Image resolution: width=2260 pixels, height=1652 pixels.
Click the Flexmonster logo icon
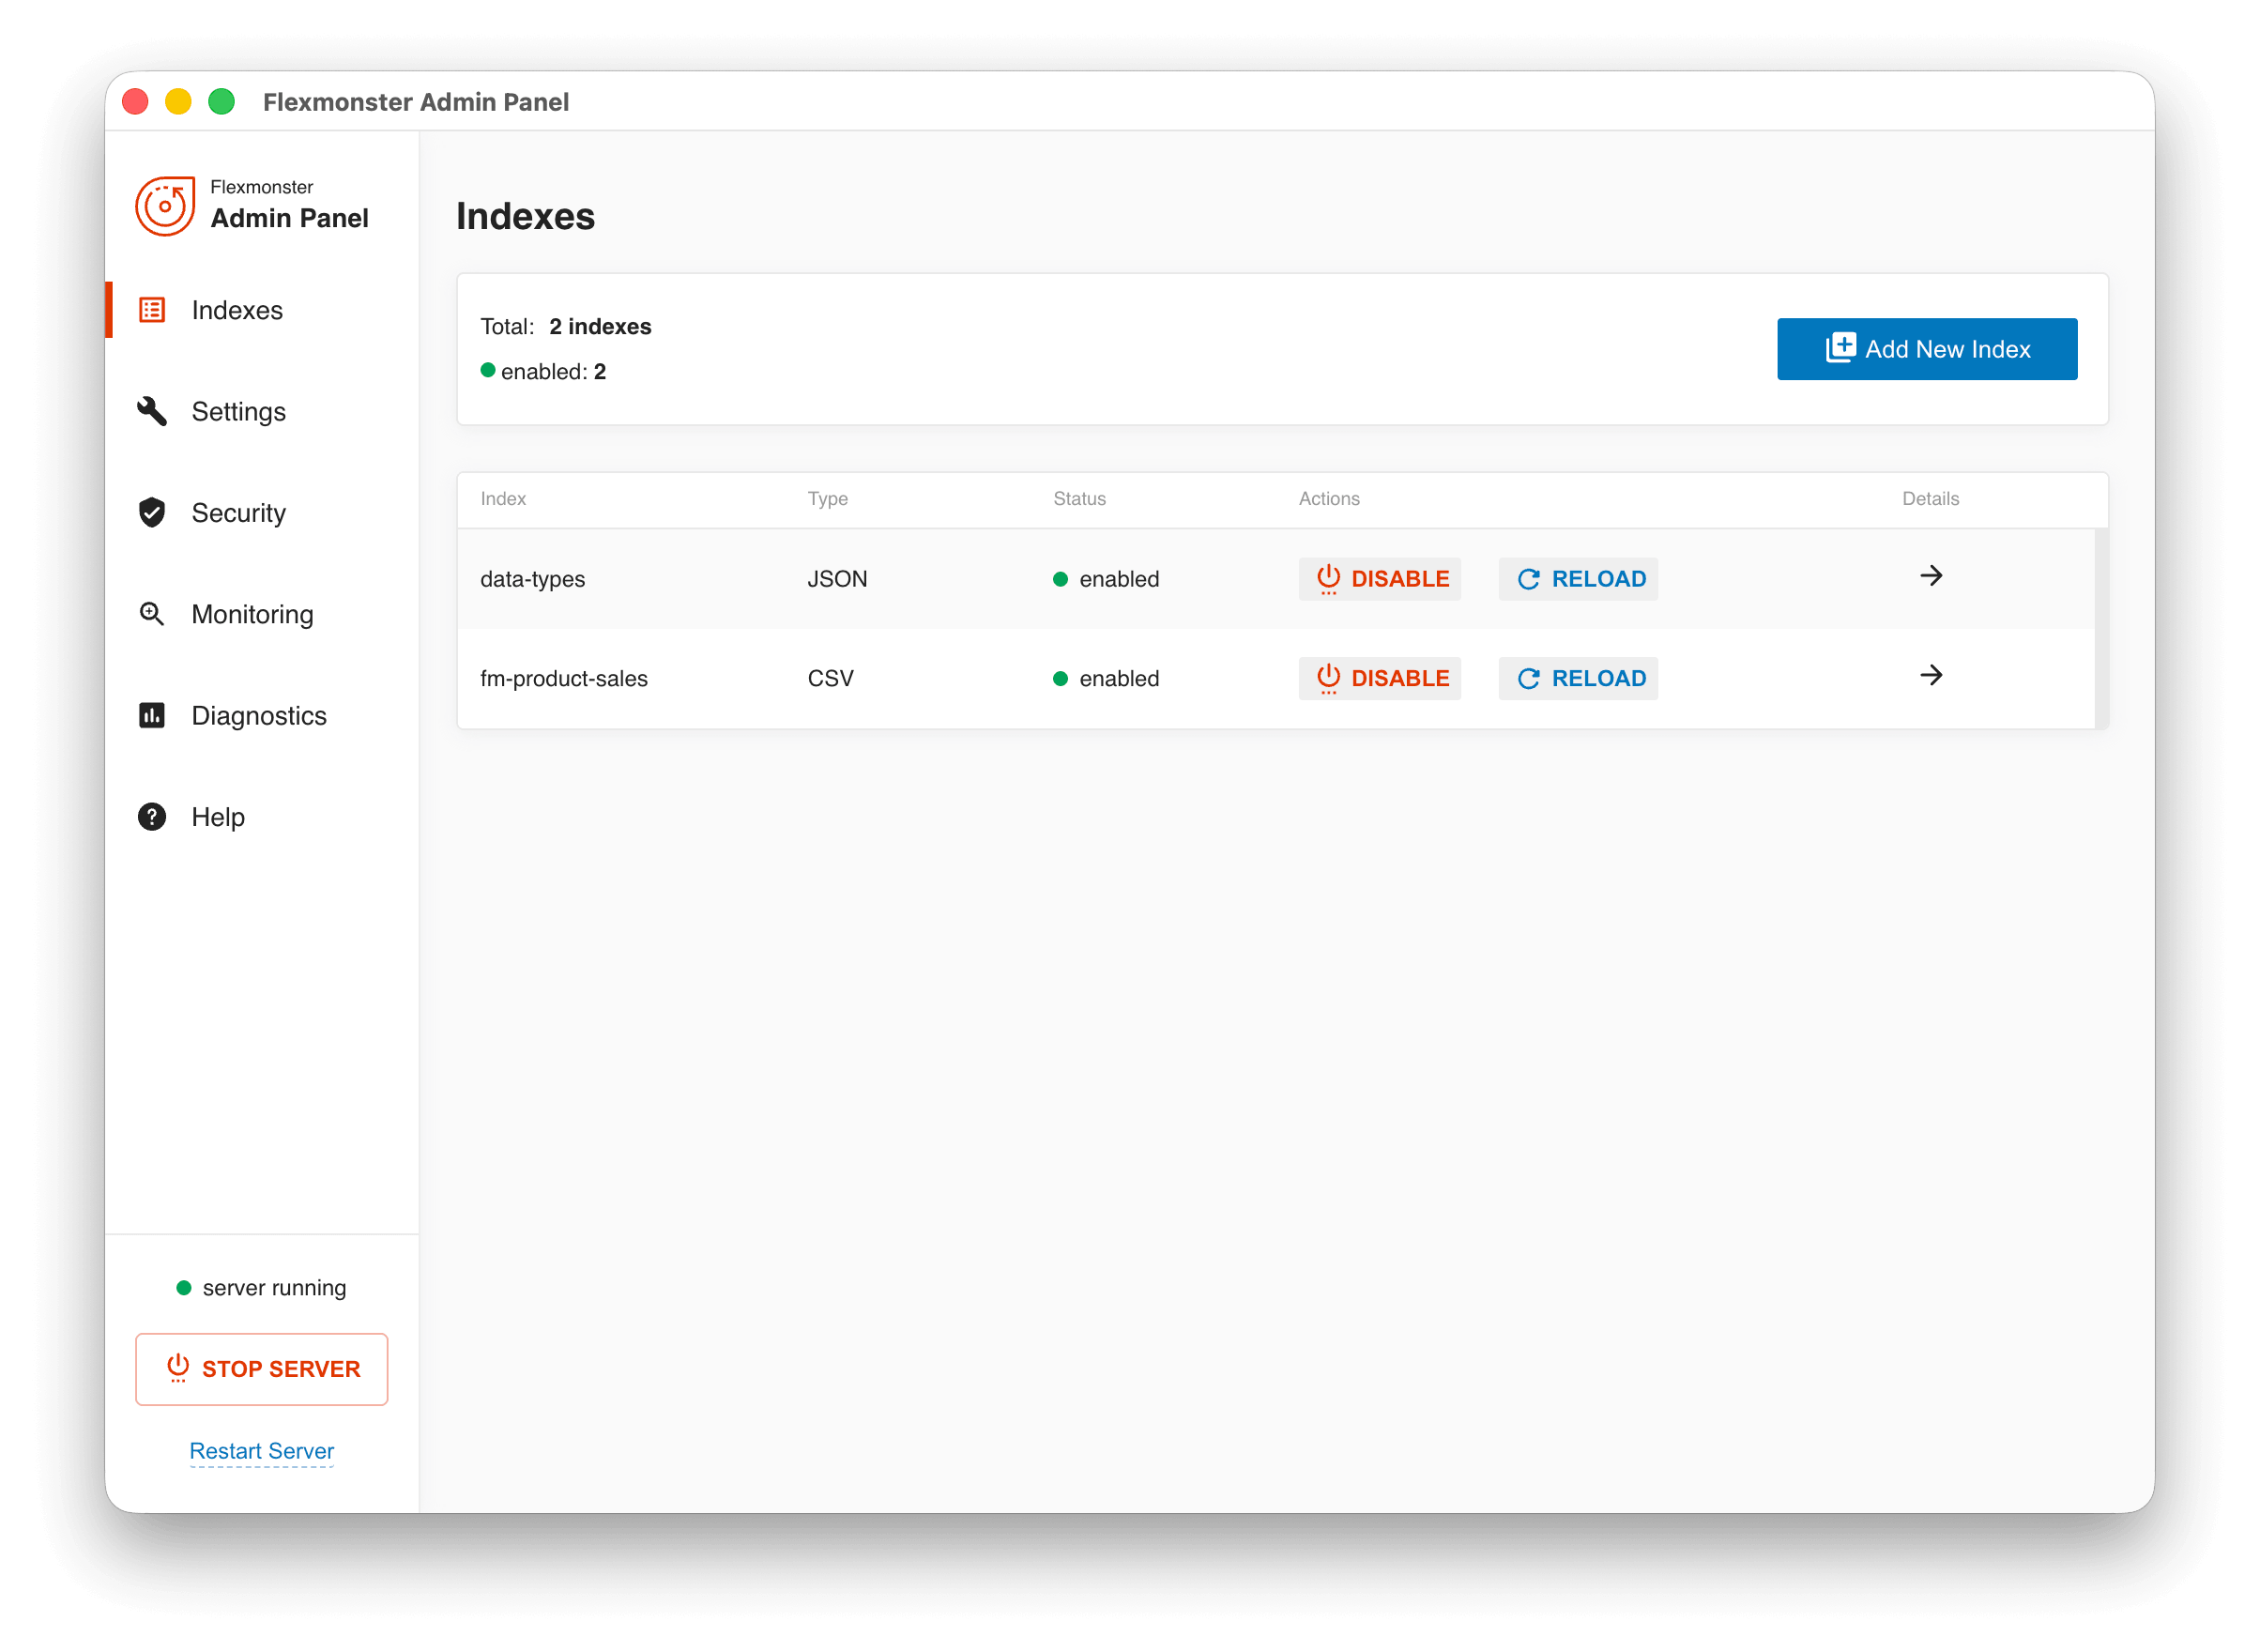point(165,206)
